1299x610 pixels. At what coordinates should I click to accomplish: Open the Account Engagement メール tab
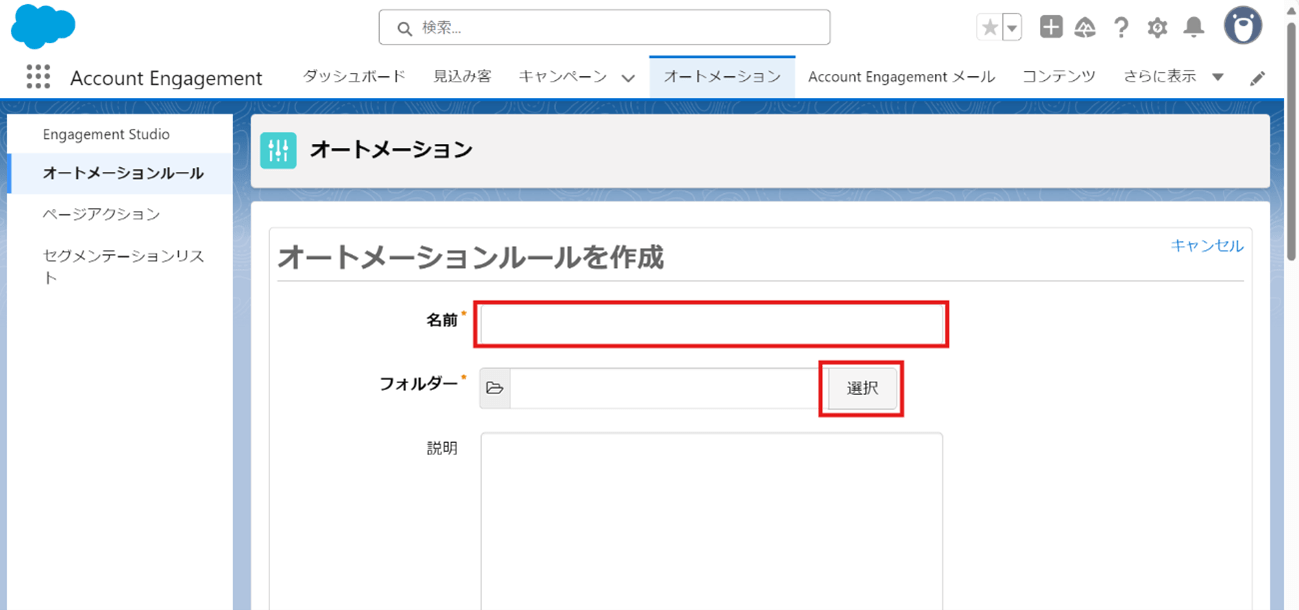(x=902, y=77)
